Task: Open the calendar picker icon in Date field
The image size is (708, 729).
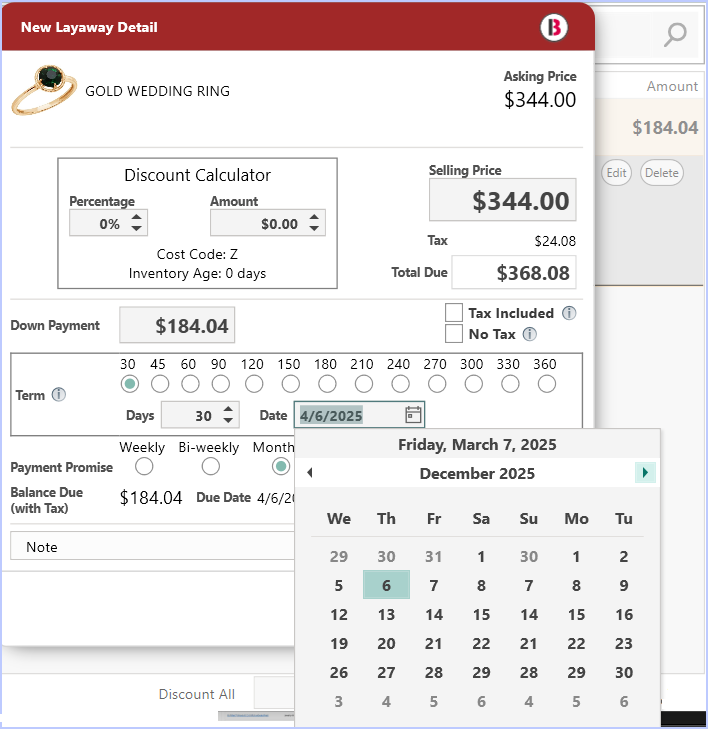Action: click(413, 415)
